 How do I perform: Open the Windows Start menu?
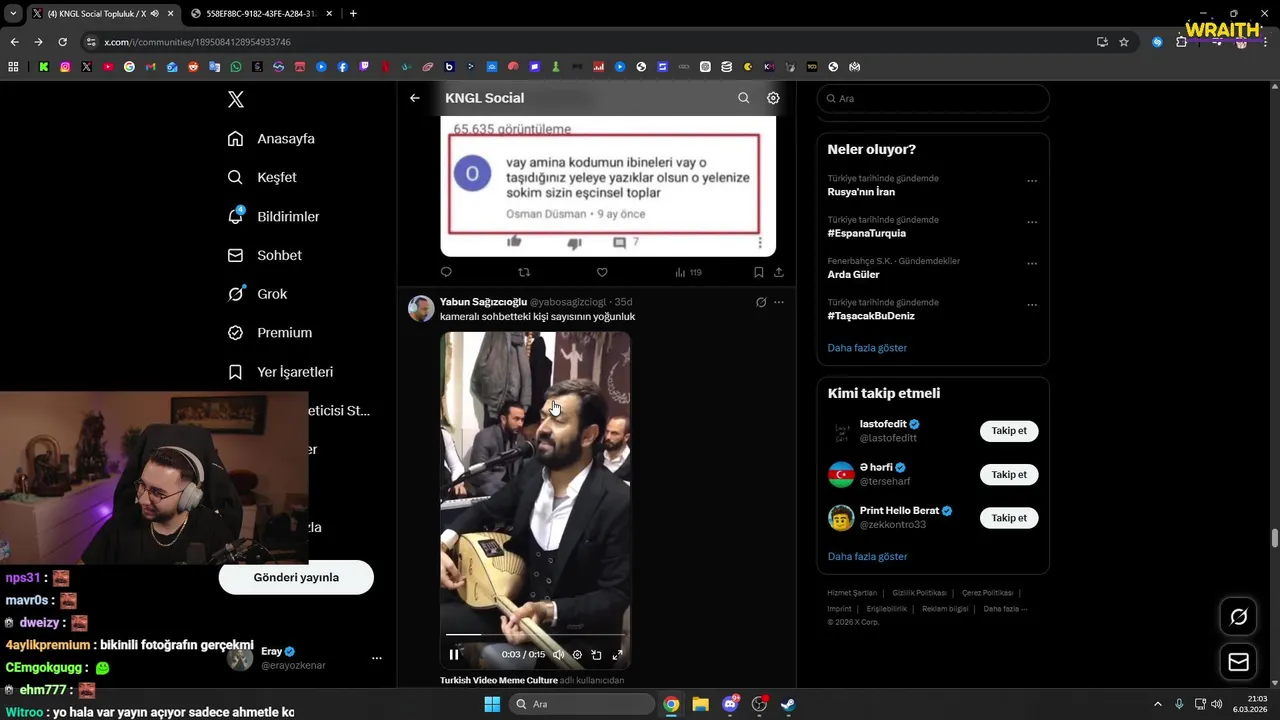(x=492, y=704)
